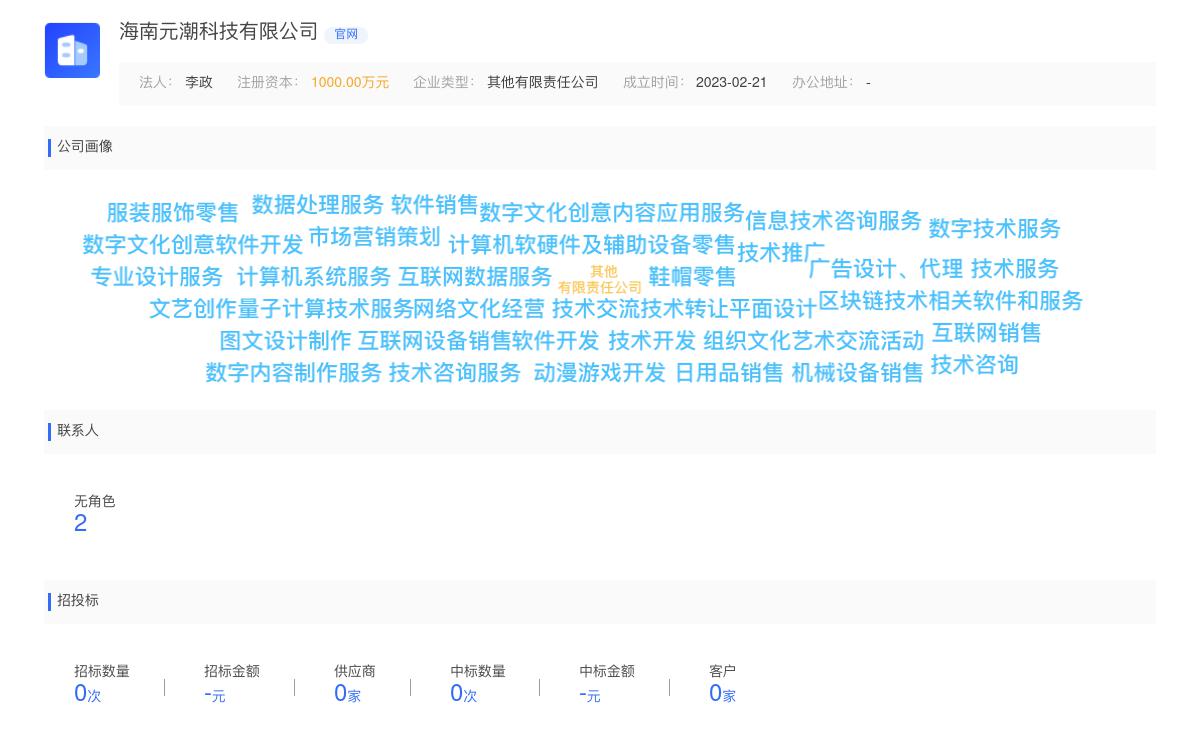Click the 招标数量 zero count
This screenshot has width=1200, height=752.
86,692
